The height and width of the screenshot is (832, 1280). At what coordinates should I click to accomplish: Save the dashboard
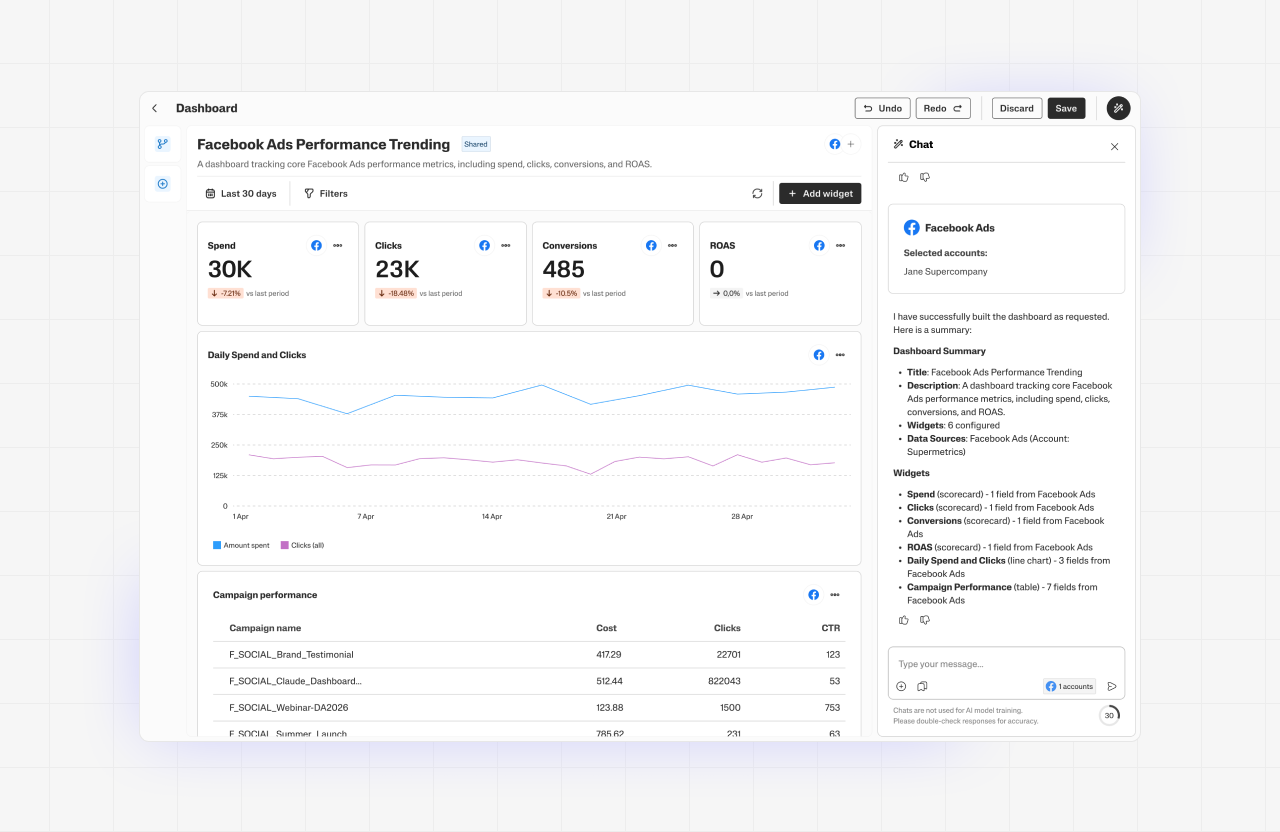coord(1066,108)
